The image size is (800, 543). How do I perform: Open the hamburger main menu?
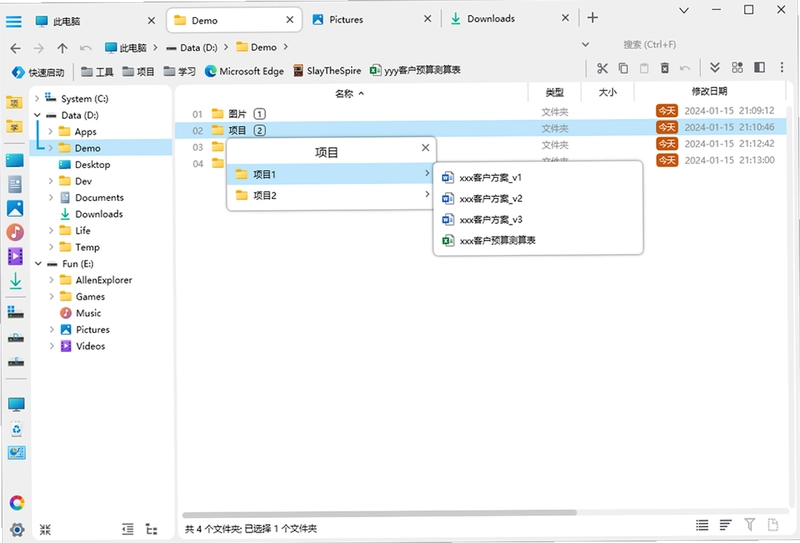click(14, 21)
